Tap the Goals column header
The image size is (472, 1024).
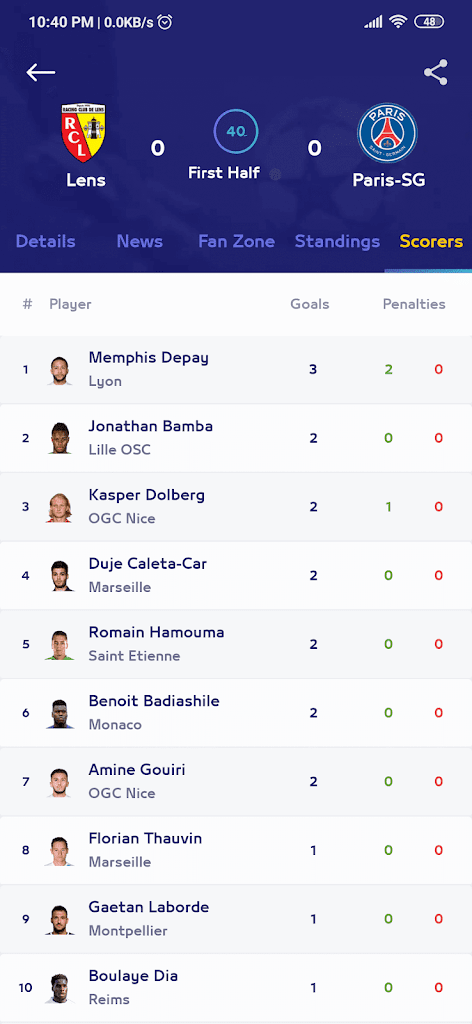point(309,304)
